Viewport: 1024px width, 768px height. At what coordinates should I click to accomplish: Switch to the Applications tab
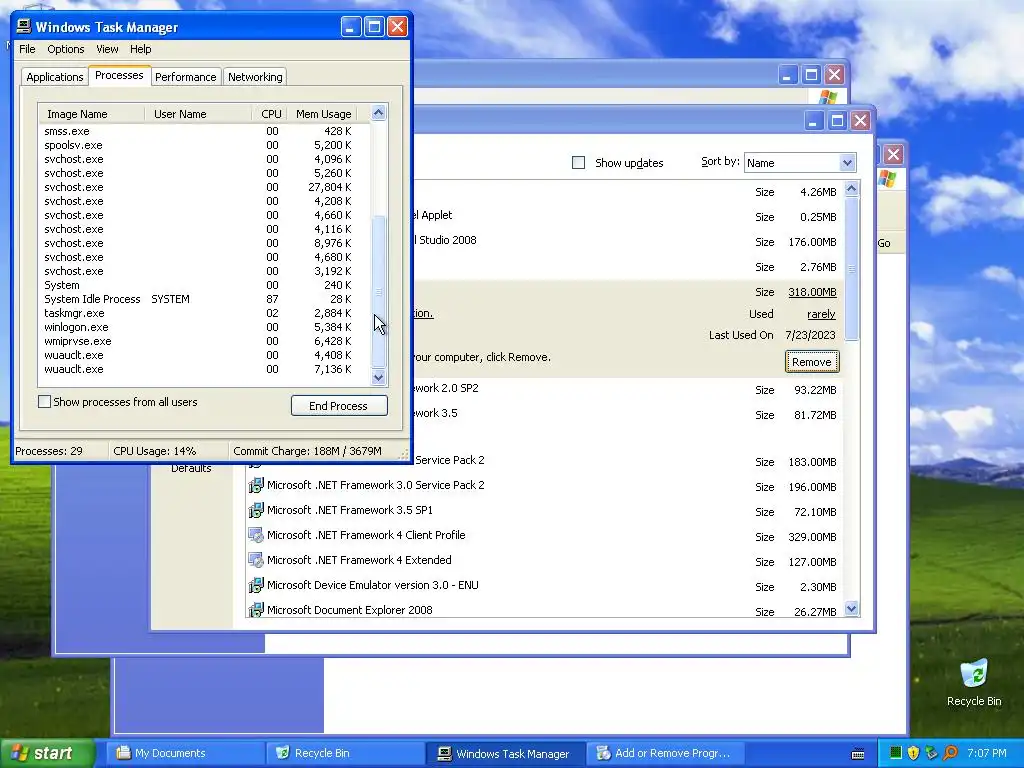click(55, 77)
